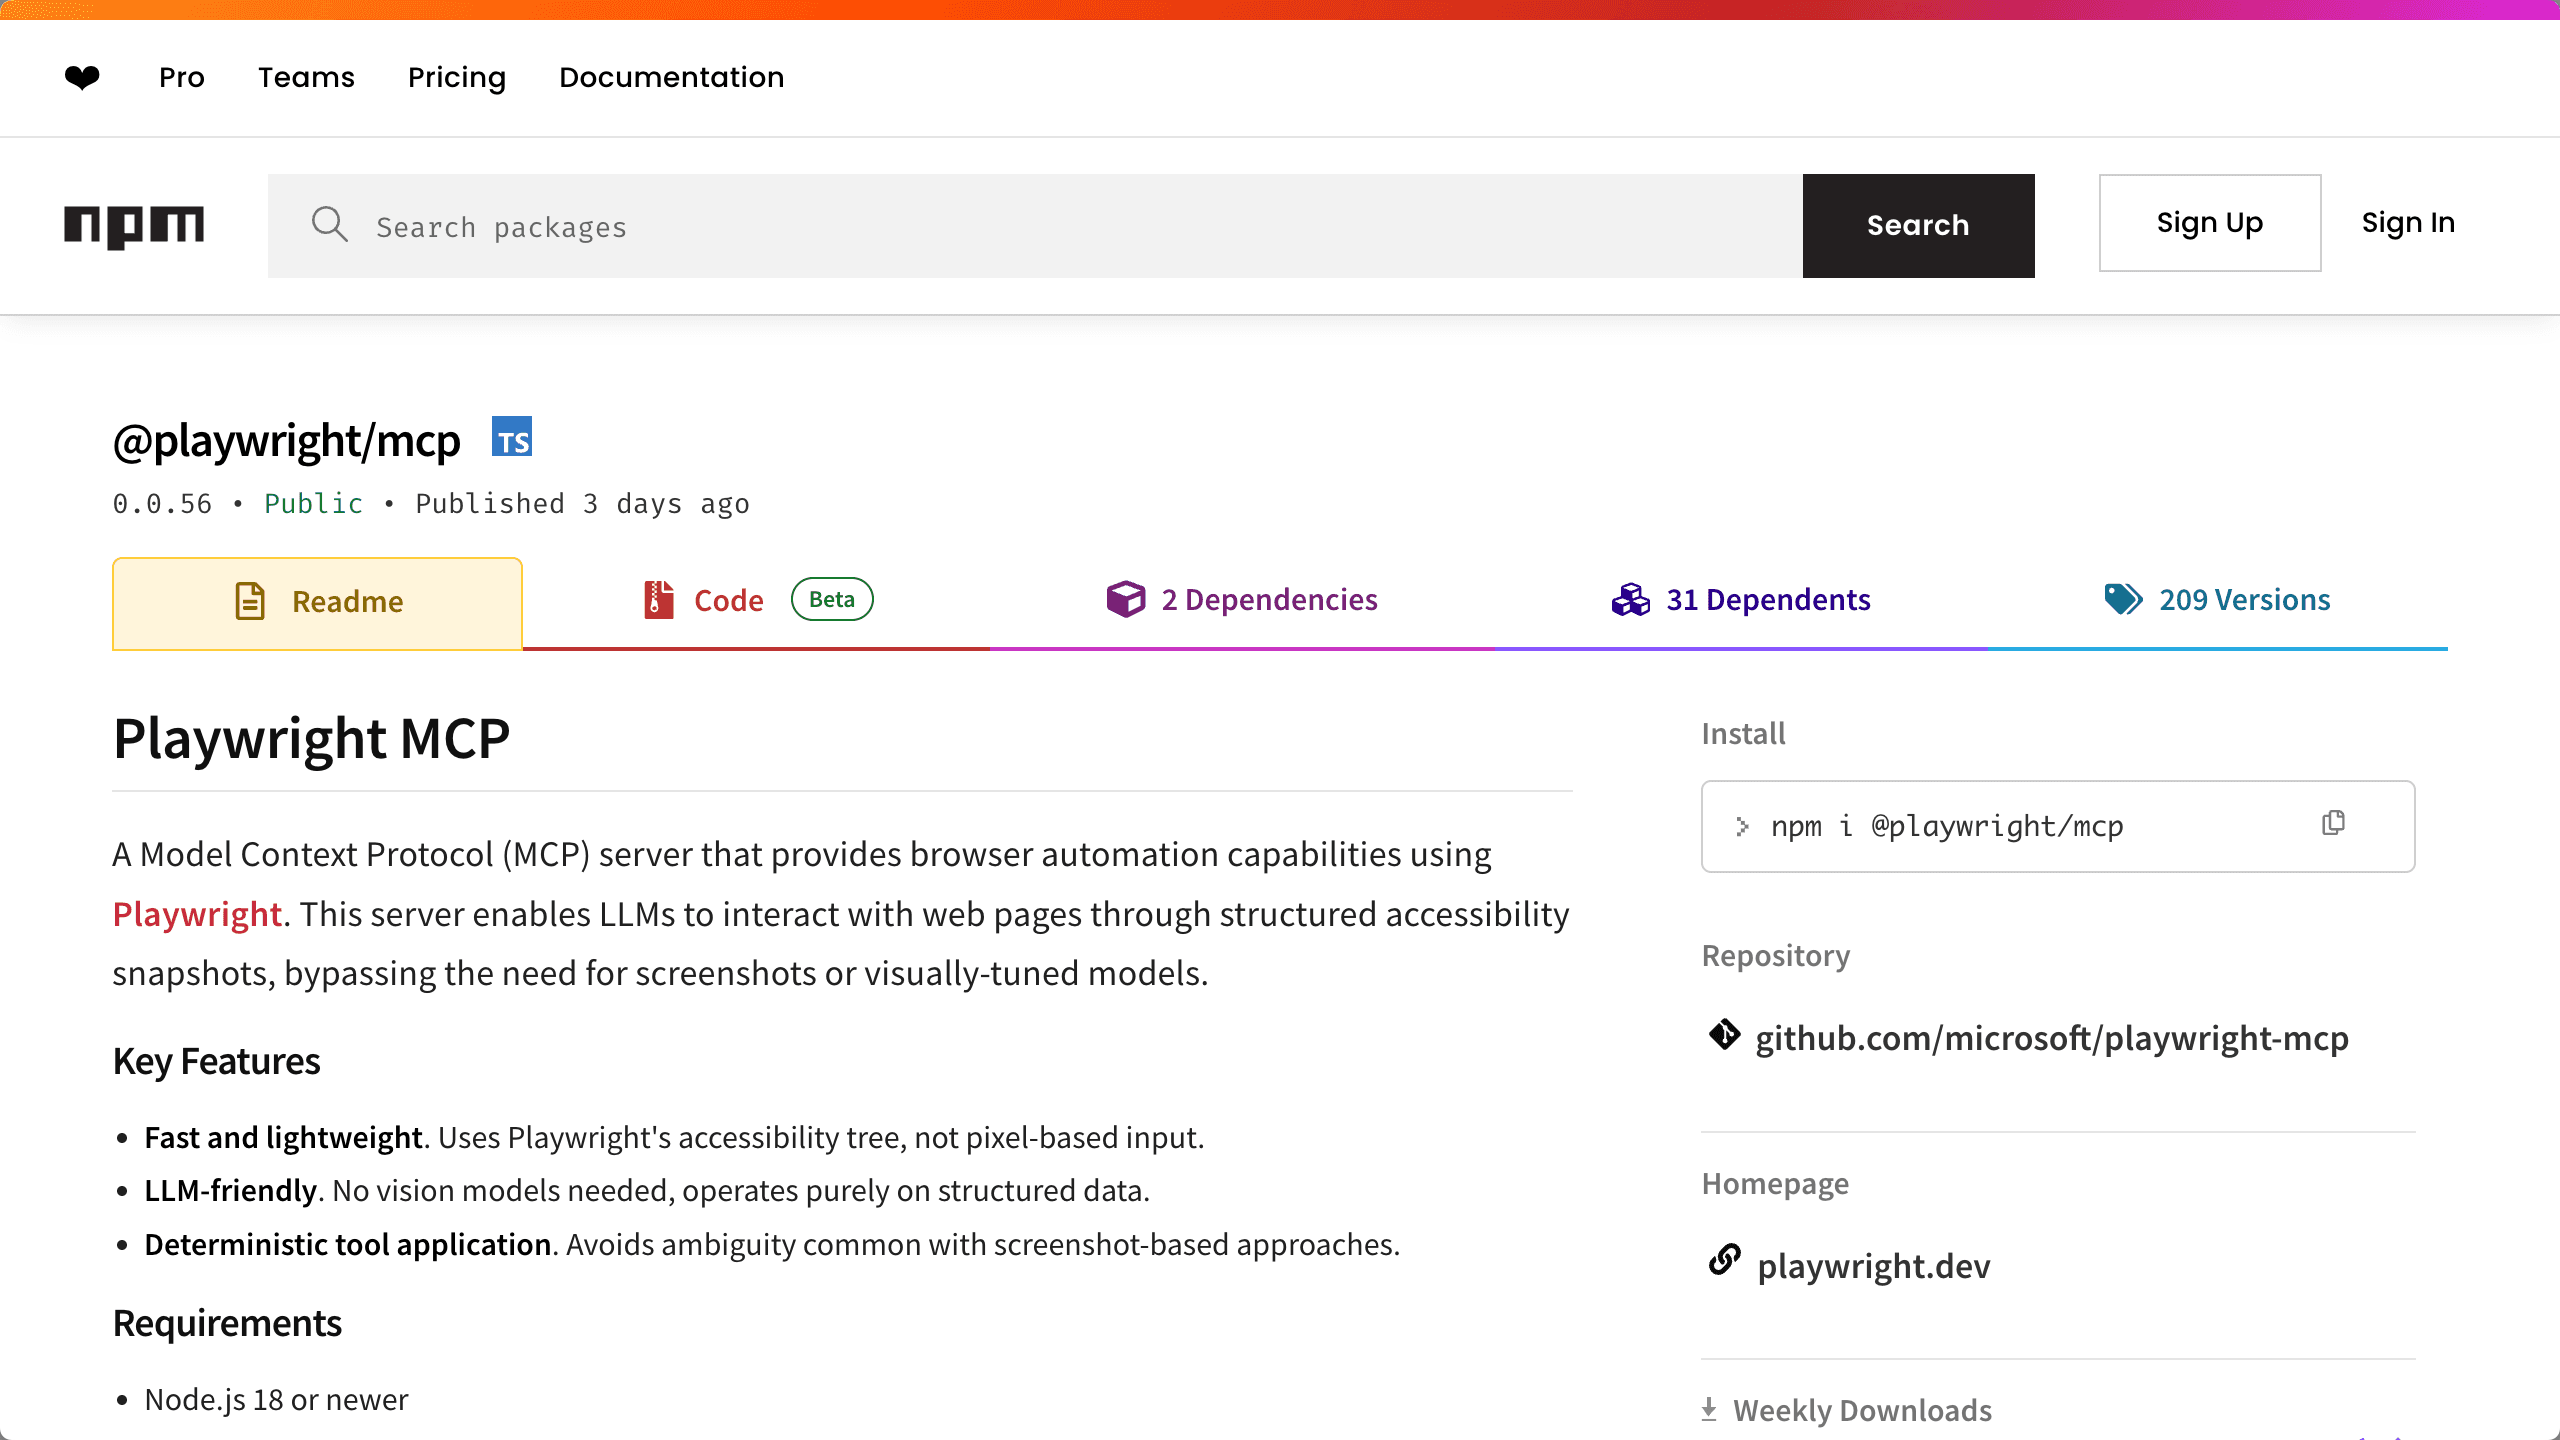
Task: Open the Pricing menu item
Action: tap(456, 77)
